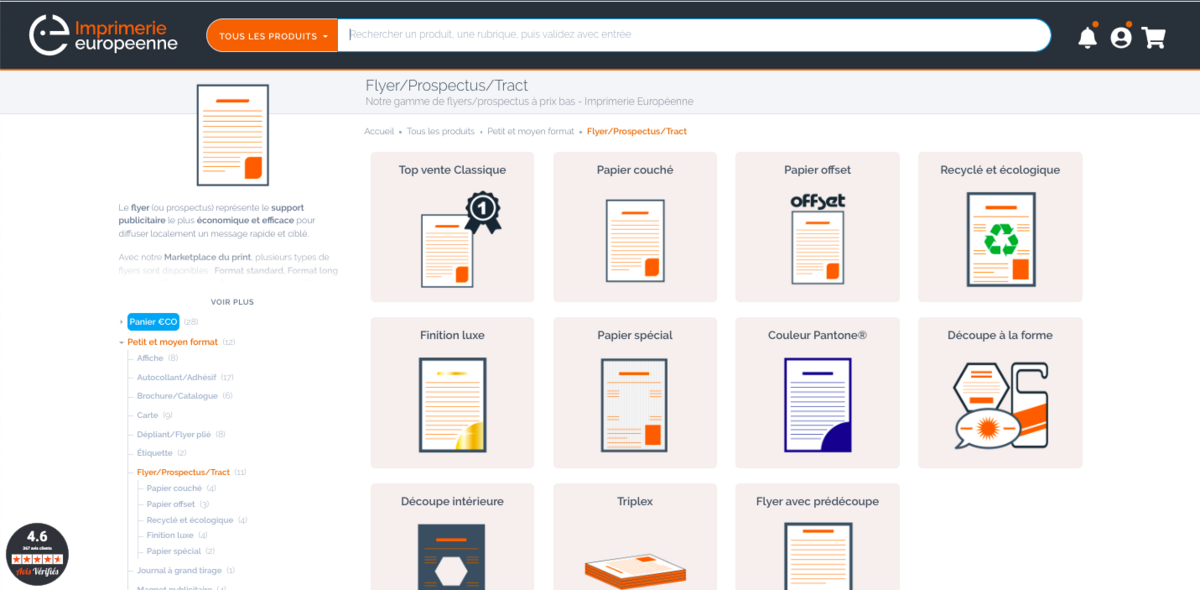Image resolution: width=1200 pixels, height=590 pixels.
Task: Go to the Accueil breadcrumb link
Action: [379, 131]
